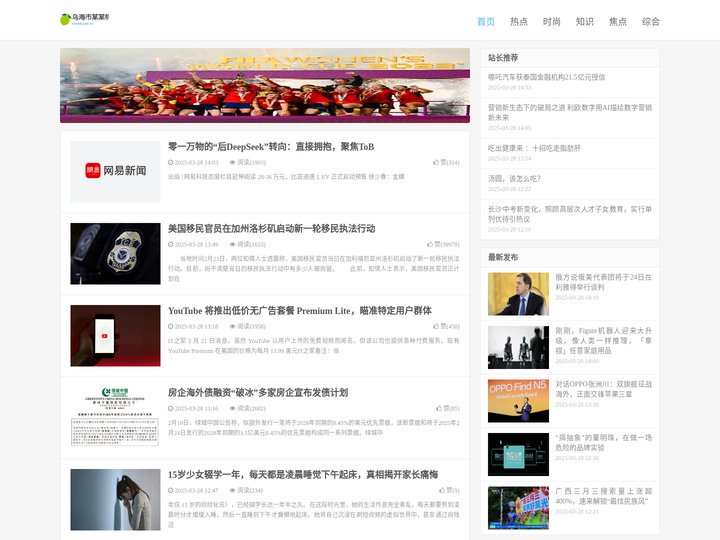
Task: Open the Figure robots thumbnail
Action: pos(518,348)
